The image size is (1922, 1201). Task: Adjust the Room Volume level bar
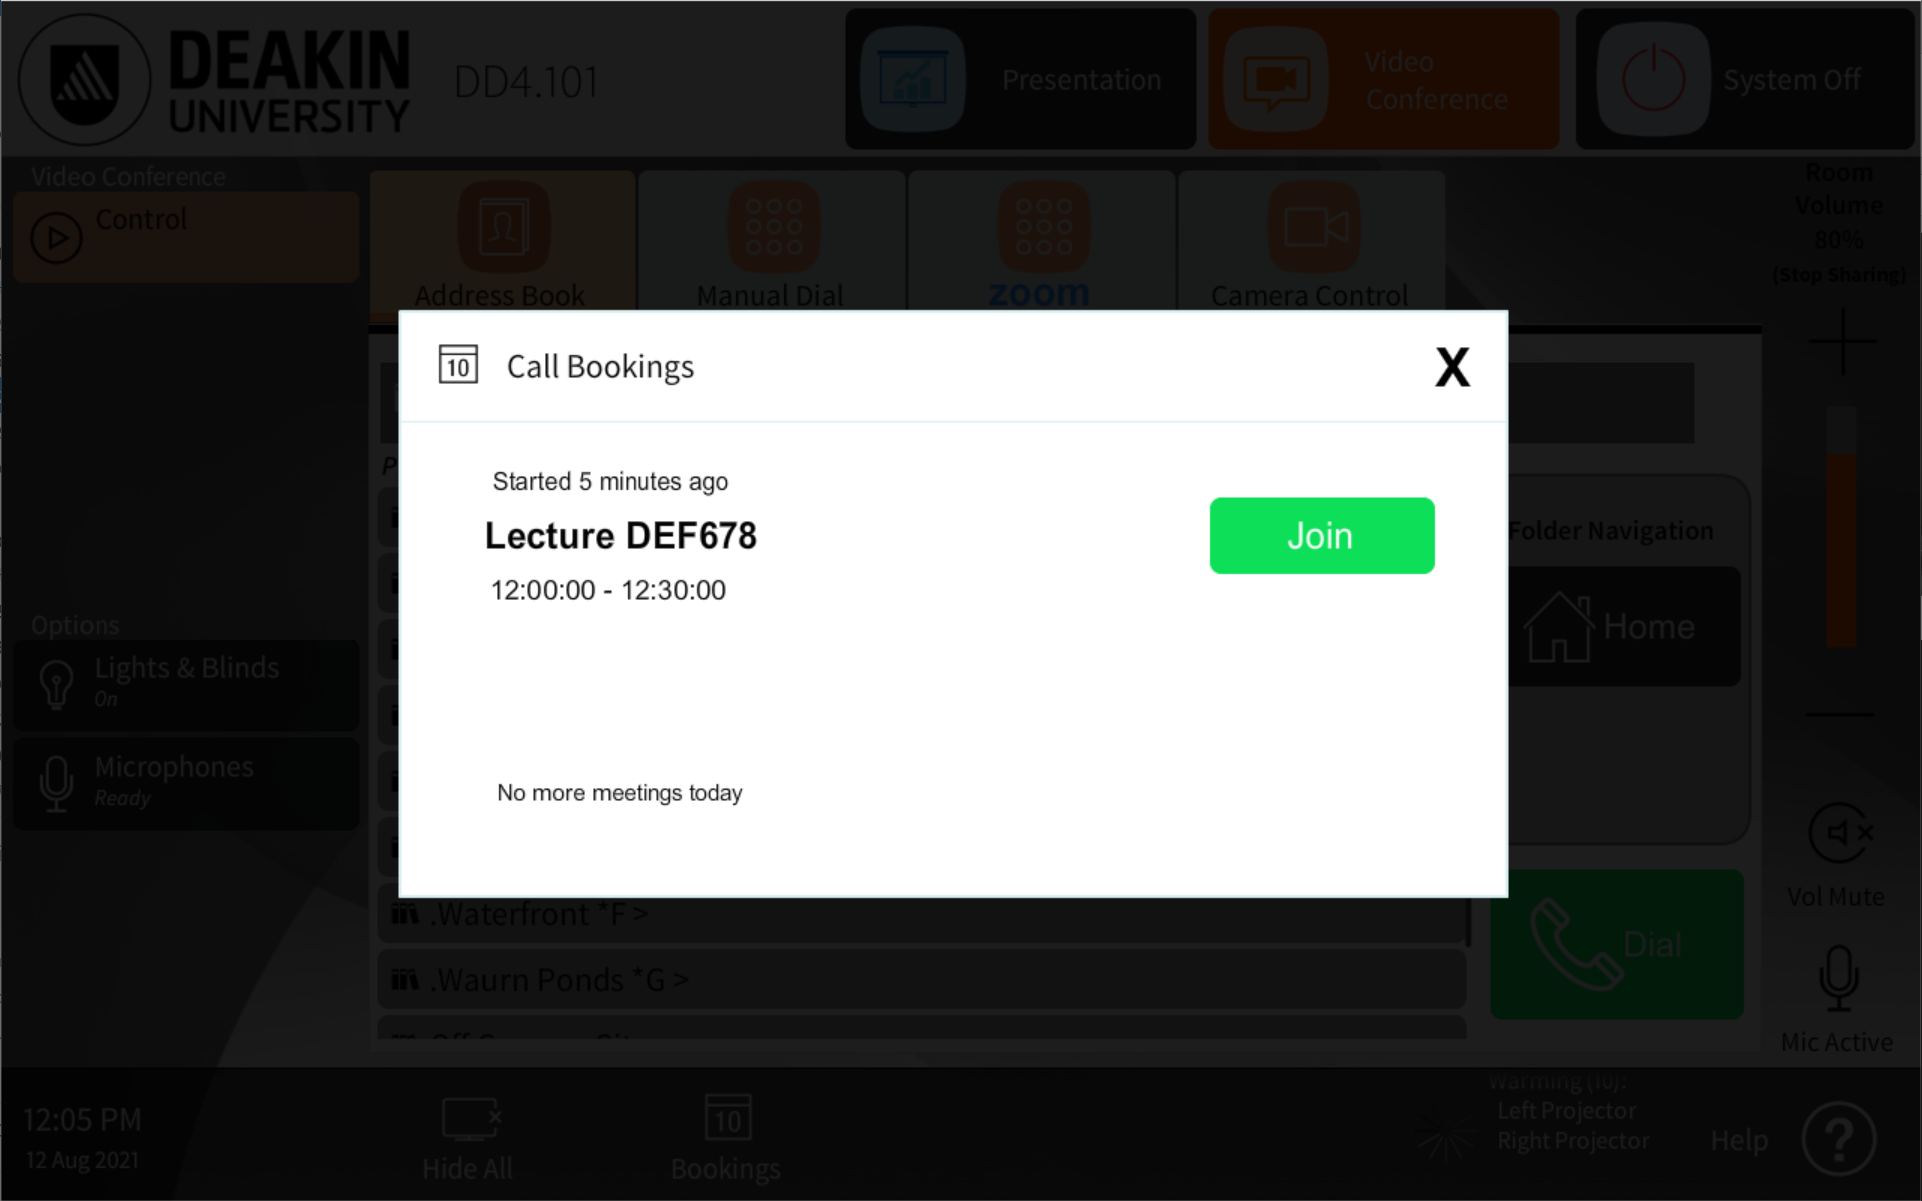(1841, 526)
